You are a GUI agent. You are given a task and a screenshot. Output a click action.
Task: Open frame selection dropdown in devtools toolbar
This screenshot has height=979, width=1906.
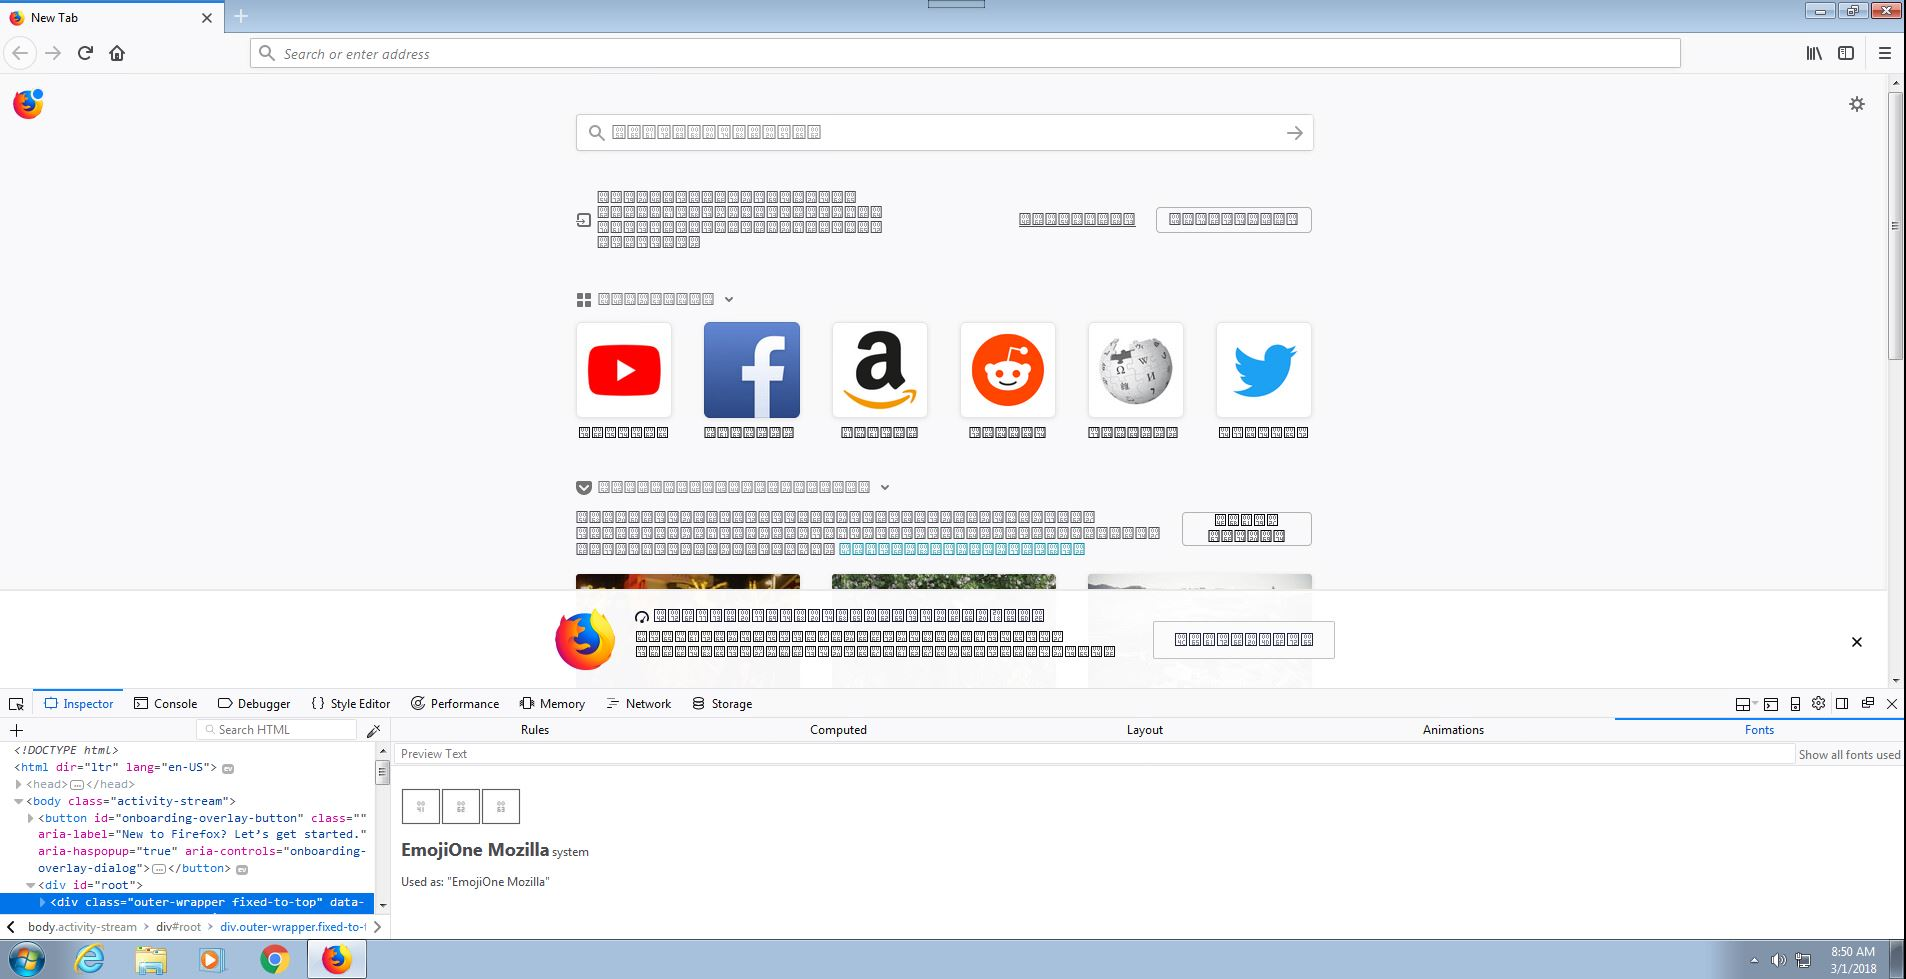(1745, 704)
